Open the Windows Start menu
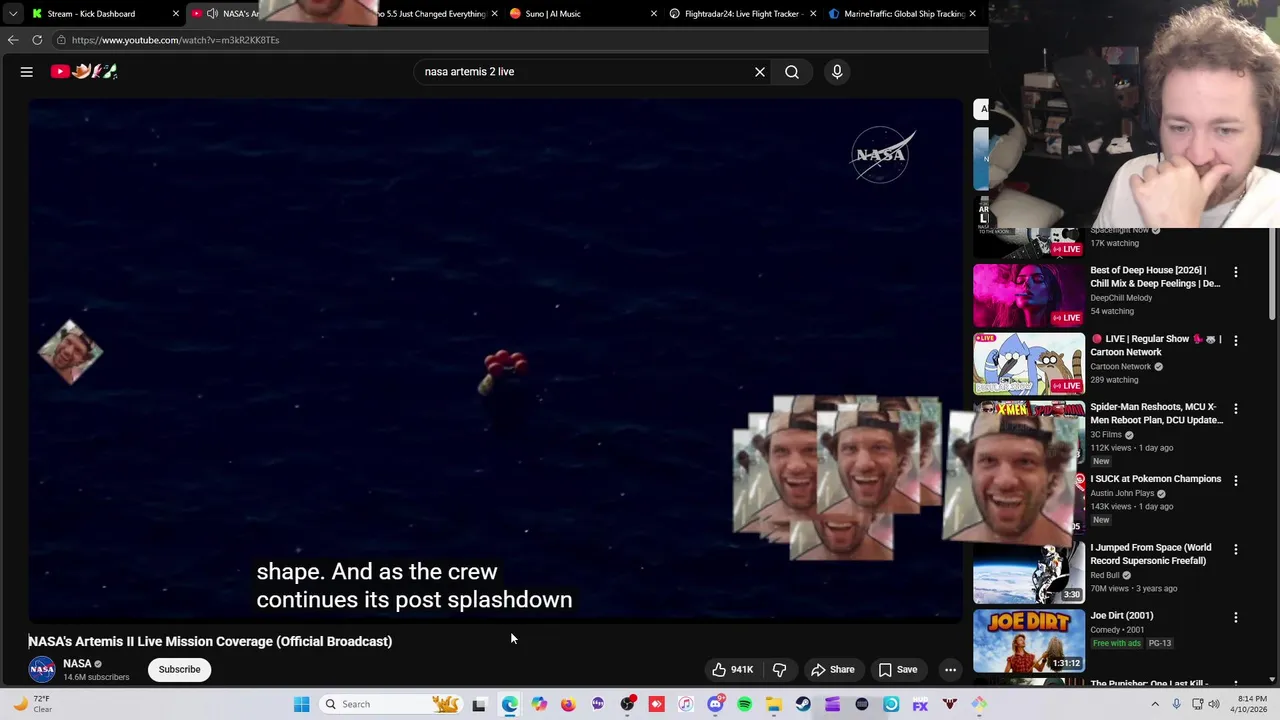The height and width of the screenshot is (720, 1280). (x=301, y=704)
